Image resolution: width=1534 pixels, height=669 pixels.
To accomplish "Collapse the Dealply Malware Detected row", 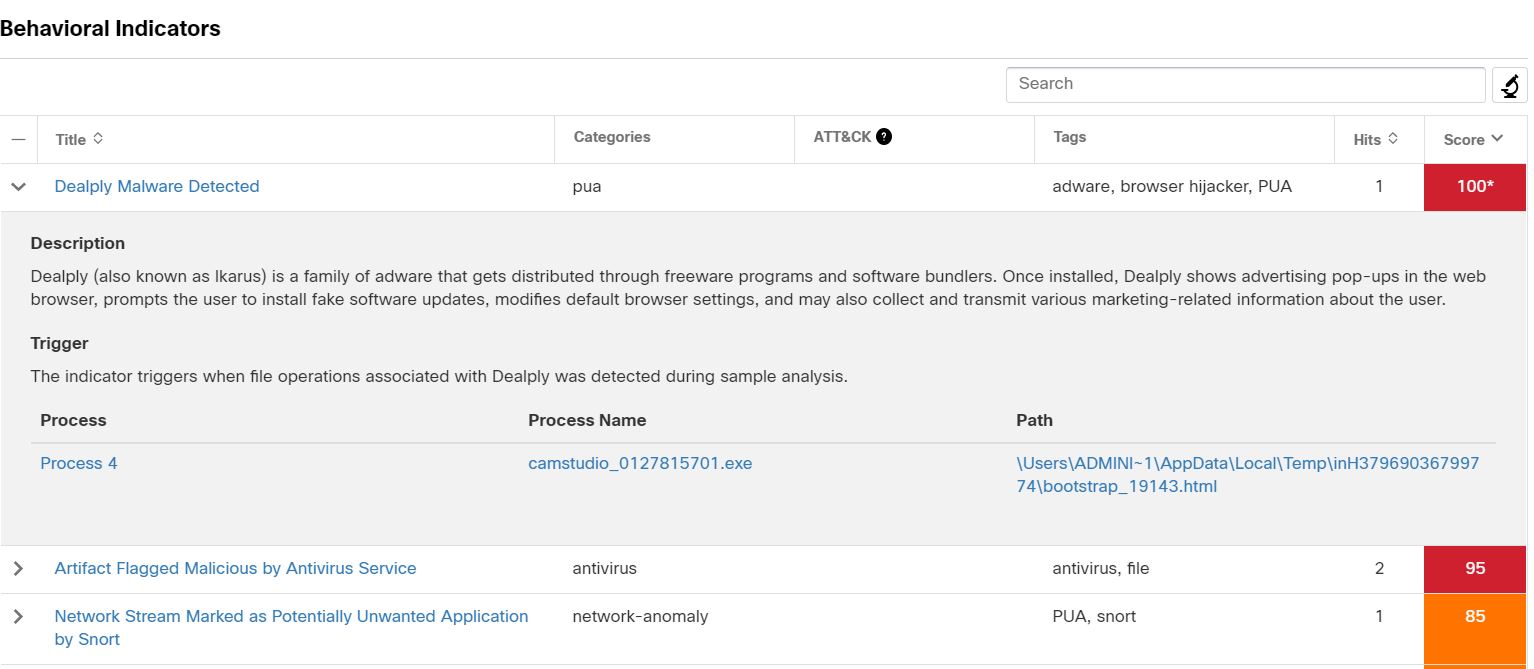I will point(18,187).
